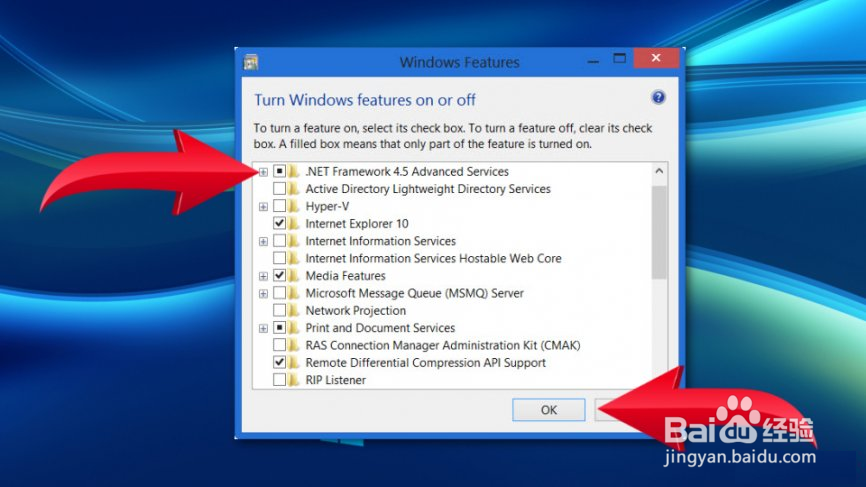Confirm changes with the OK button

(x=548, y=410)
